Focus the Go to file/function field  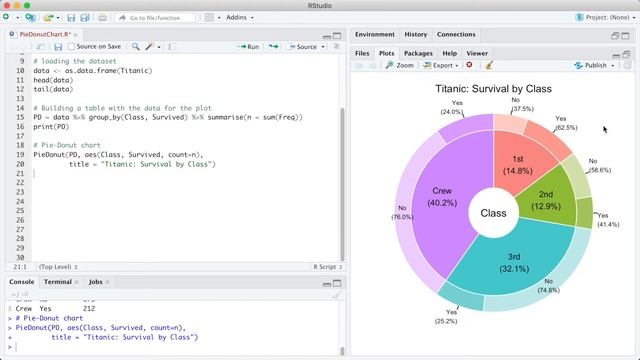coord(155,18)
